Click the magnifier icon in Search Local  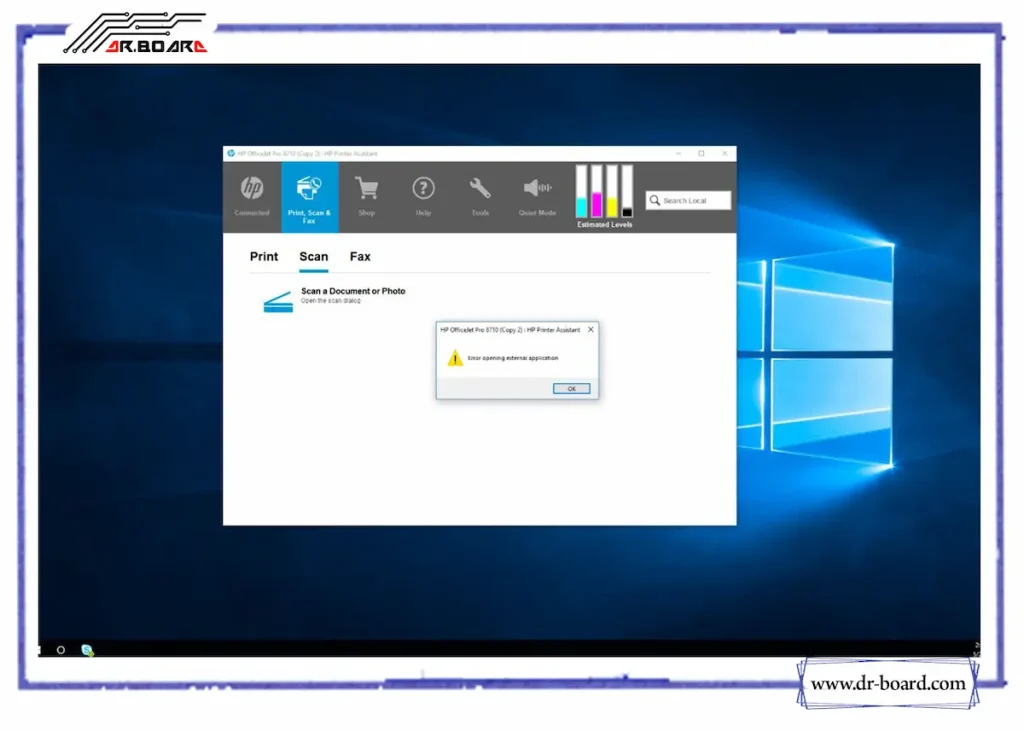654,200
